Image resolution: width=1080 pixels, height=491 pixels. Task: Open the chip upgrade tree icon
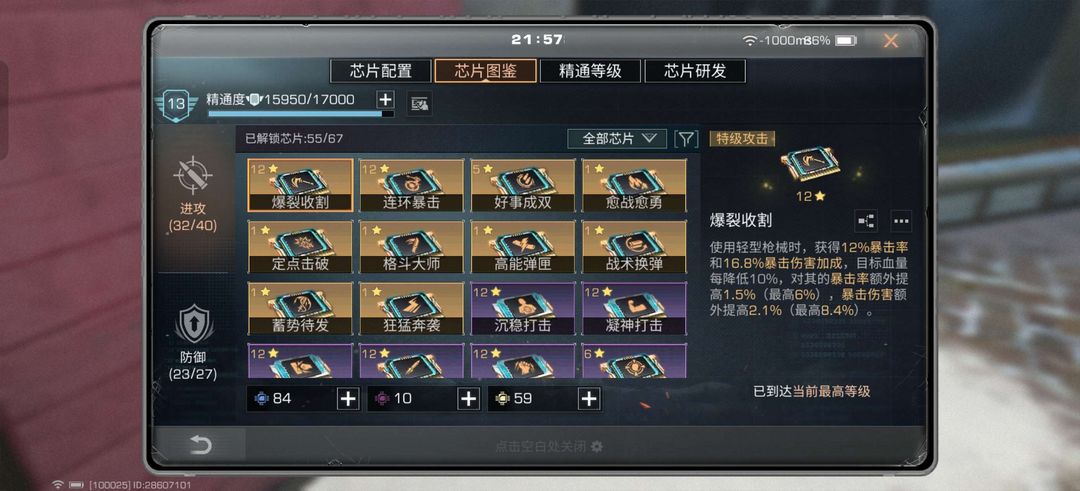coord(866,220)
